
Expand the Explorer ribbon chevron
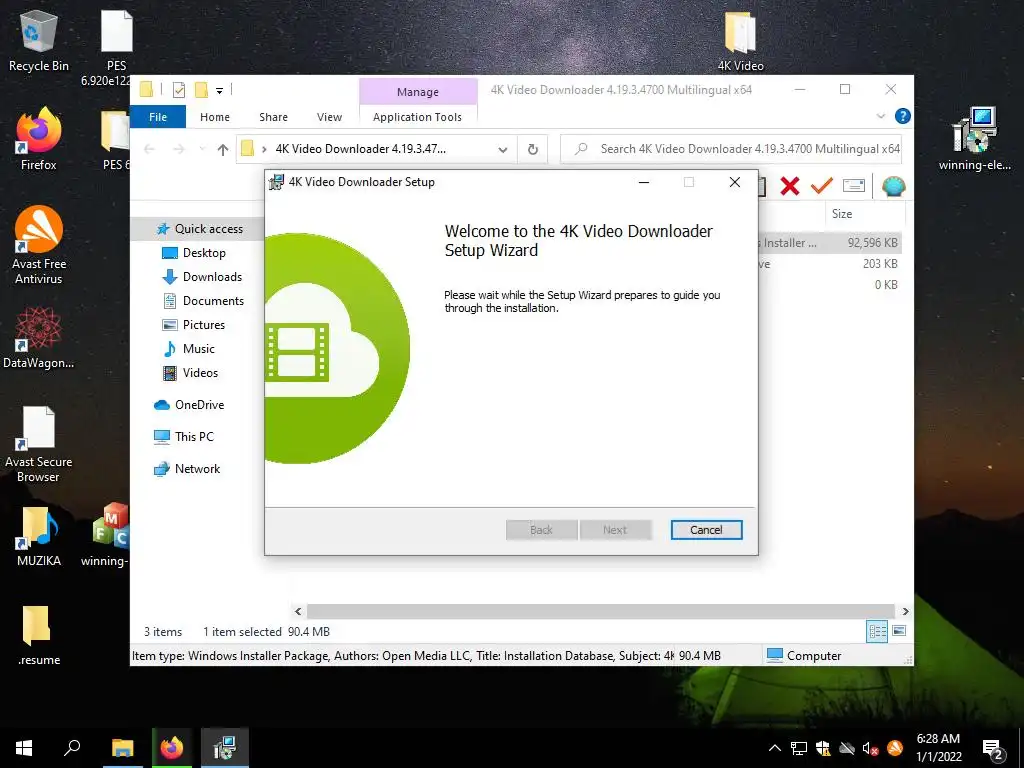(x=880, y=116)
